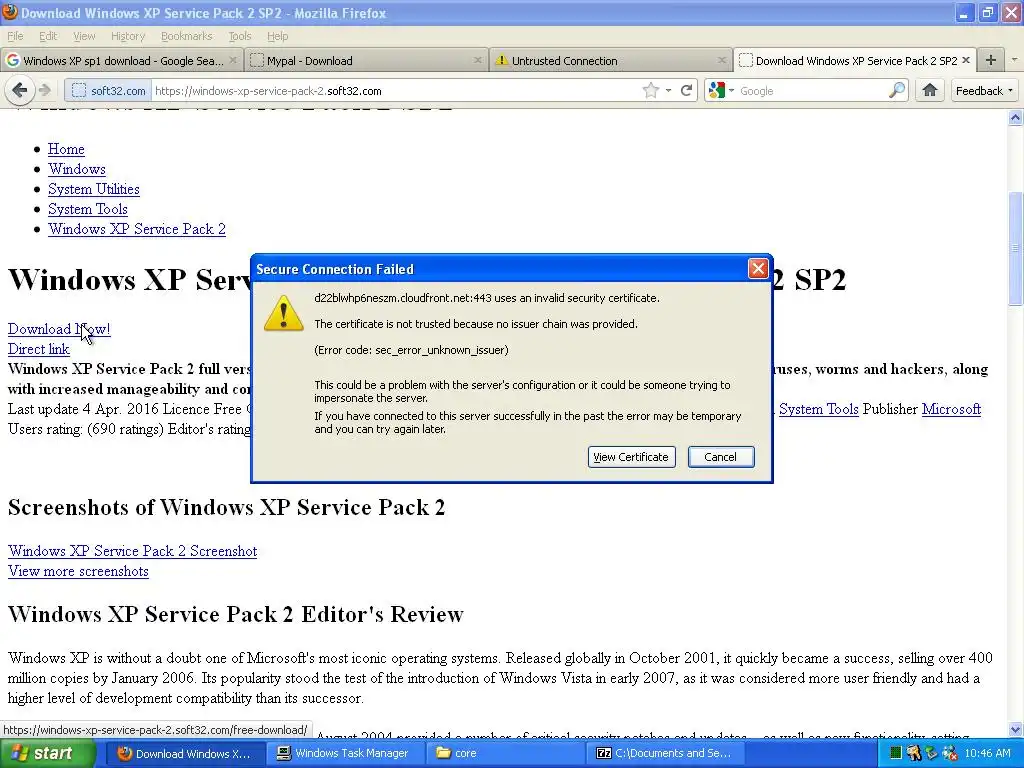Open the File menu
Screen dimensions: 1024x768
[15, 36]
